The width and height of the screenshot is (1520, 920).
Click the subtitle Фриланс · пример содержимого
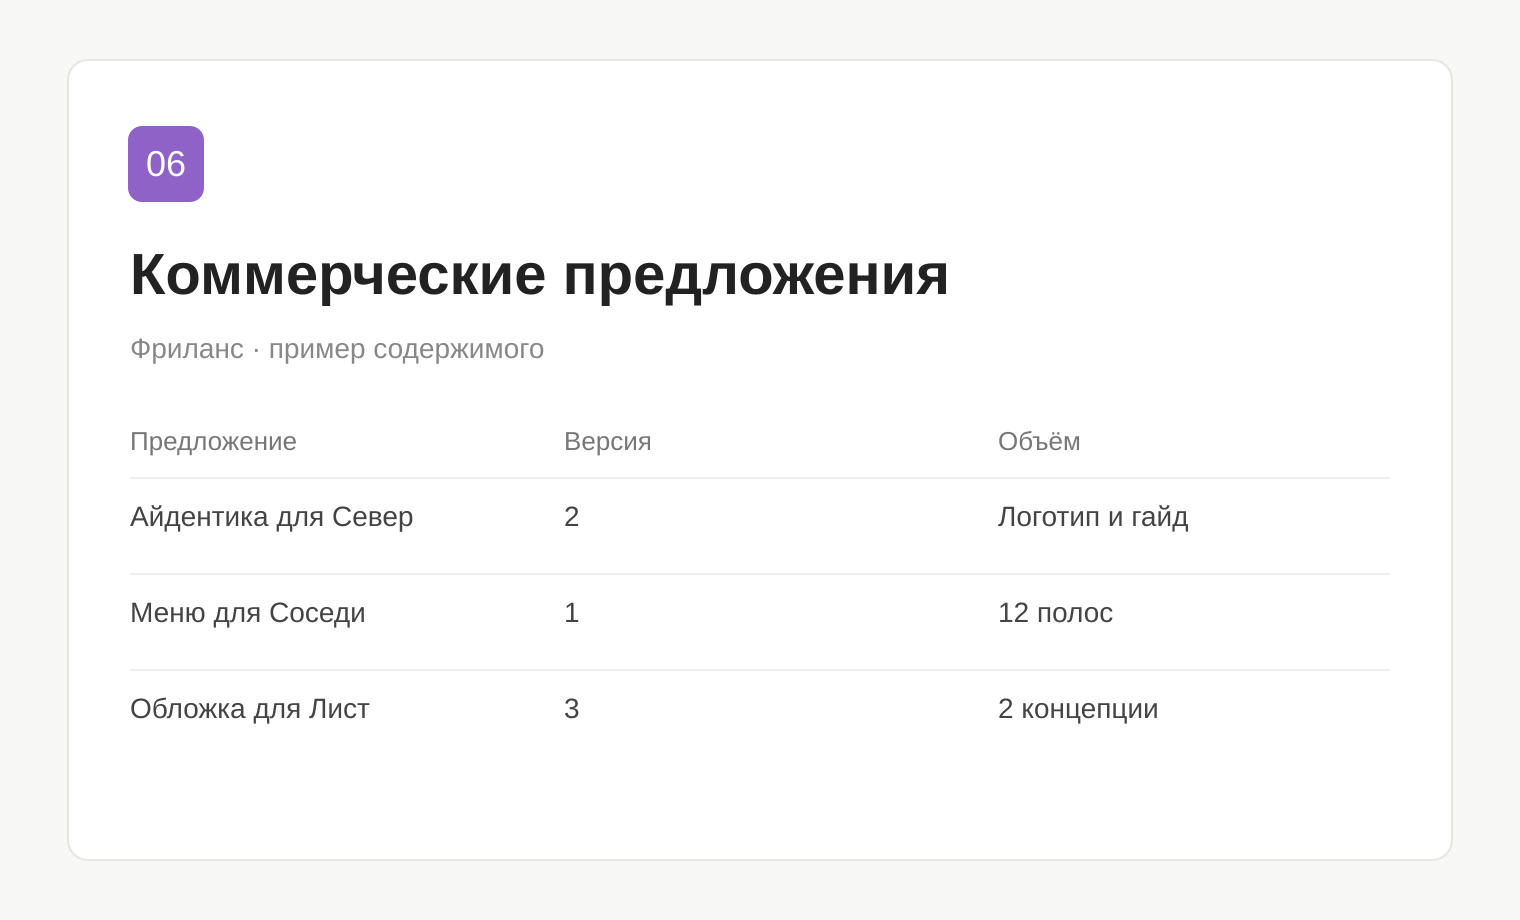pos(337,349)
